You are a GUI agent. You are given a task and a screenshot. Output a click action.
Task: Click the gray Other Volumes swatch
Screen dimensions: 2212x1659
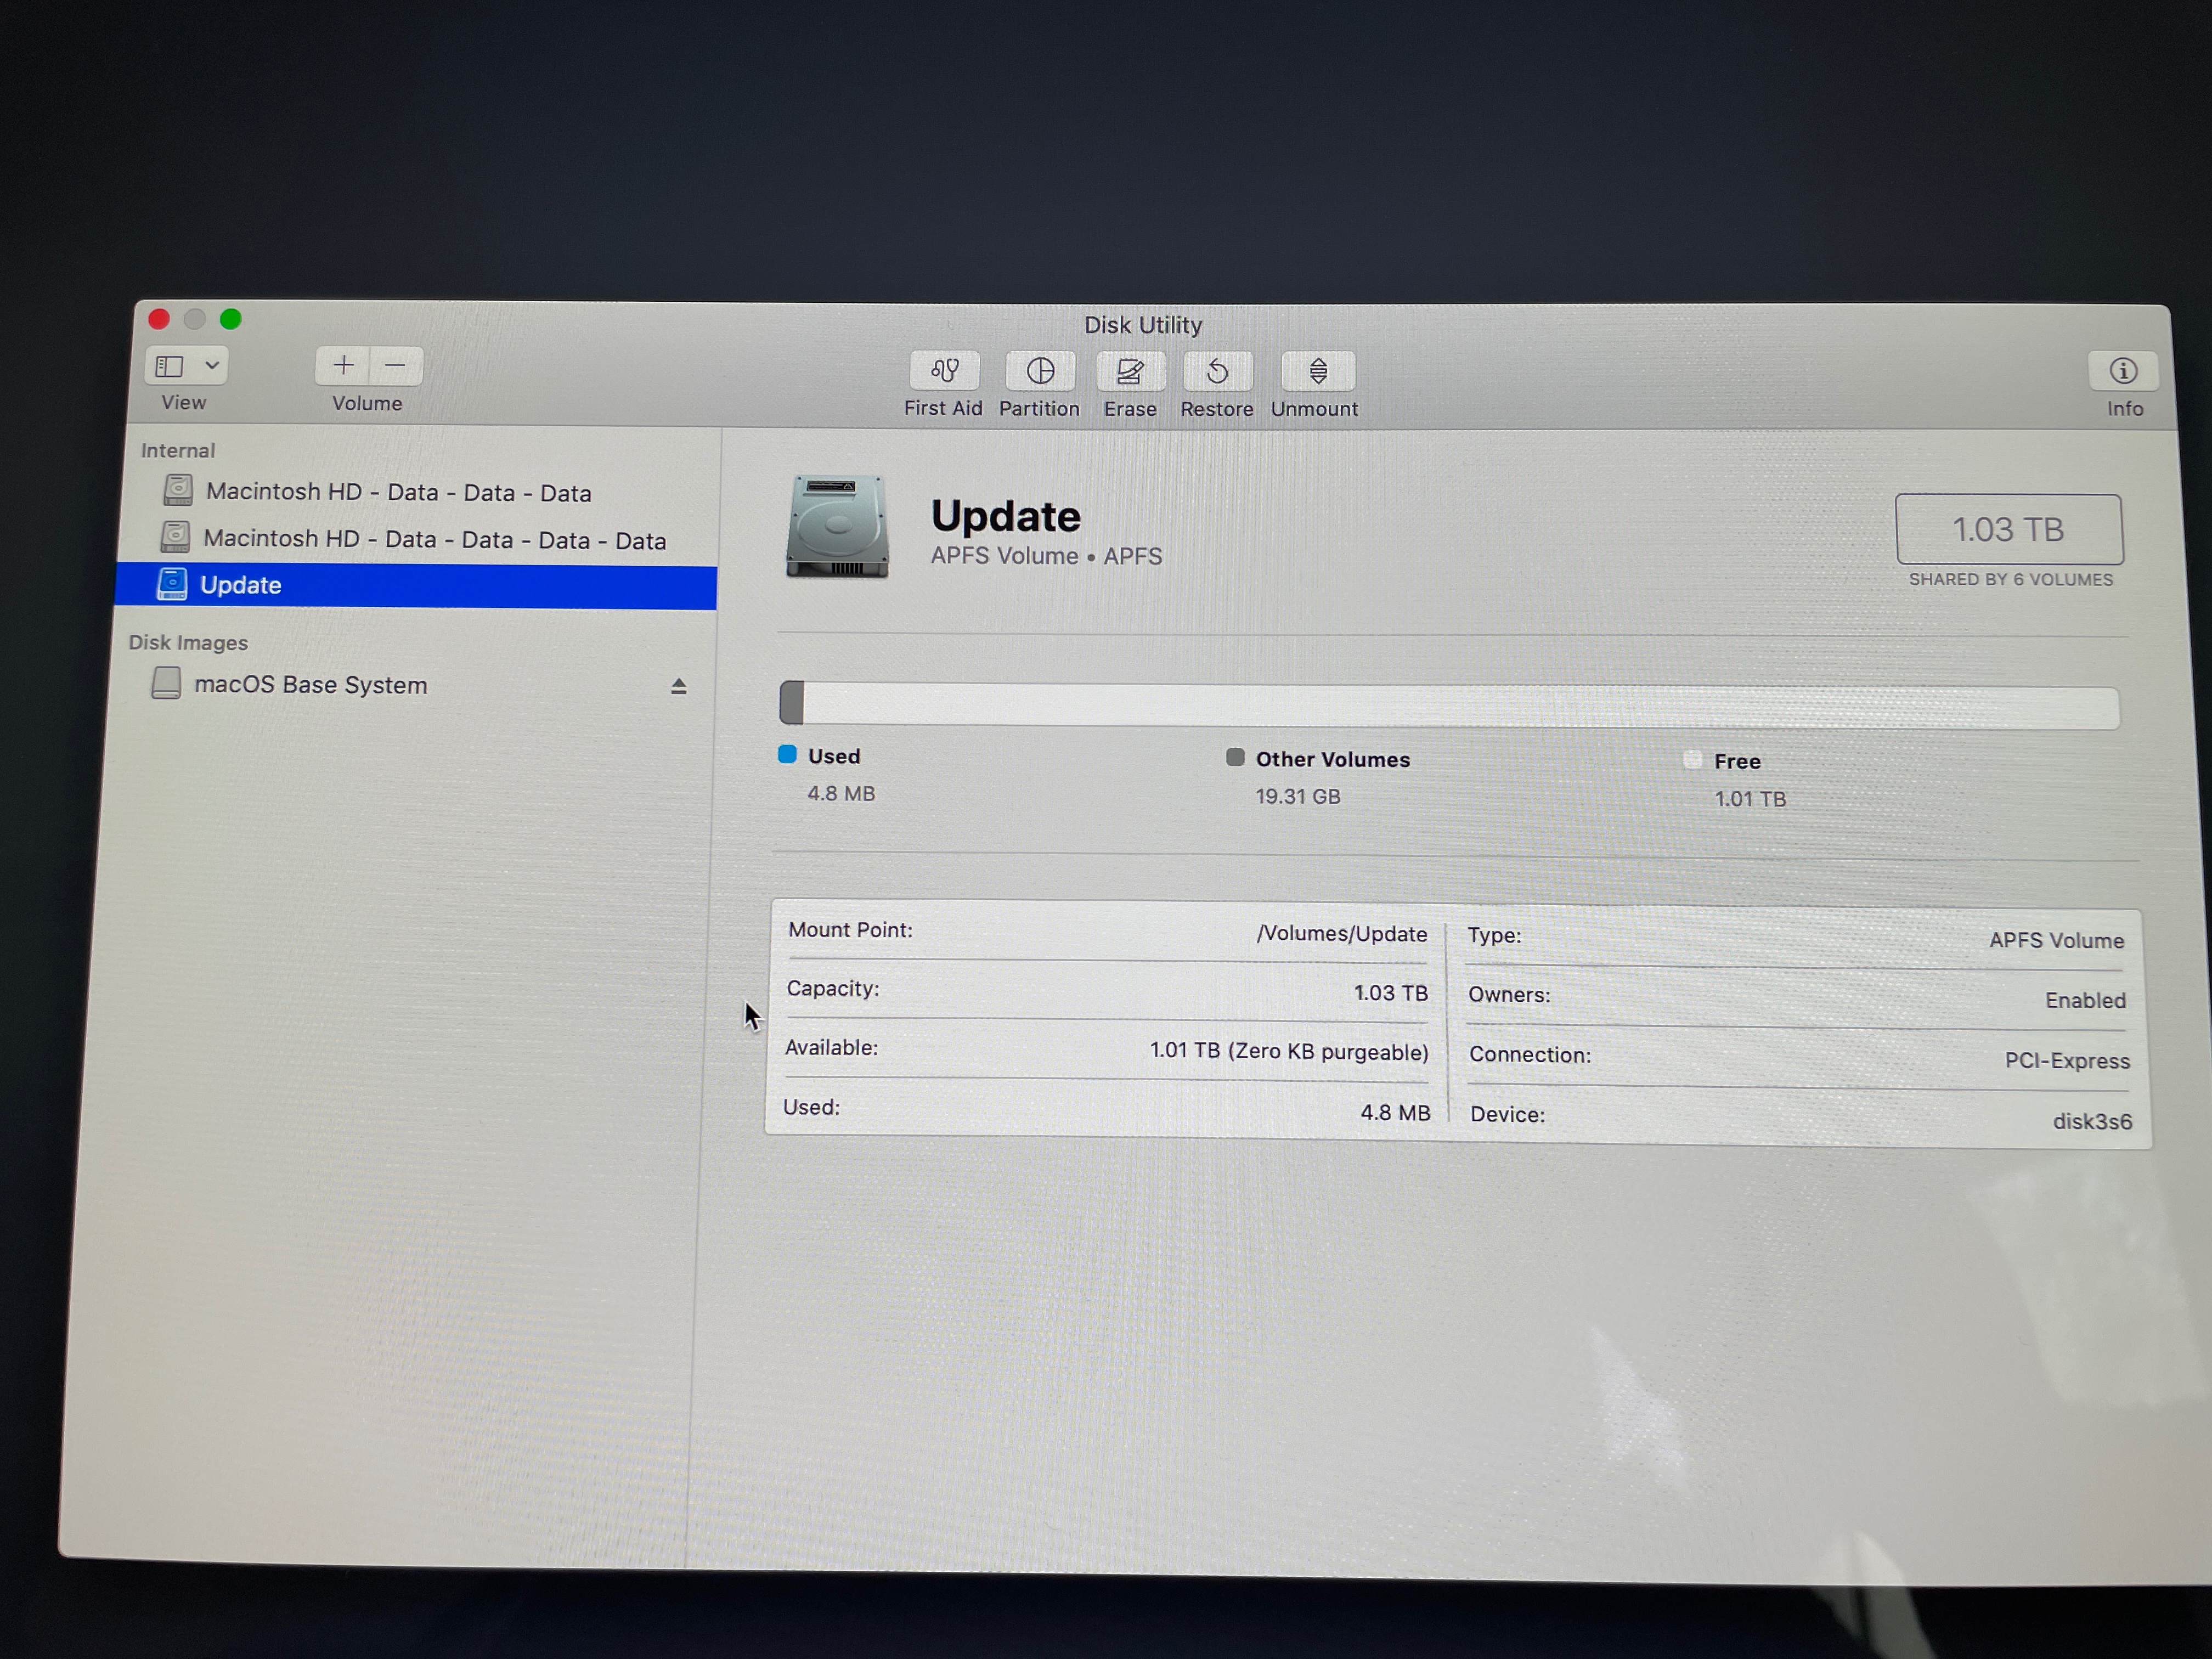tap(1235, 757)
